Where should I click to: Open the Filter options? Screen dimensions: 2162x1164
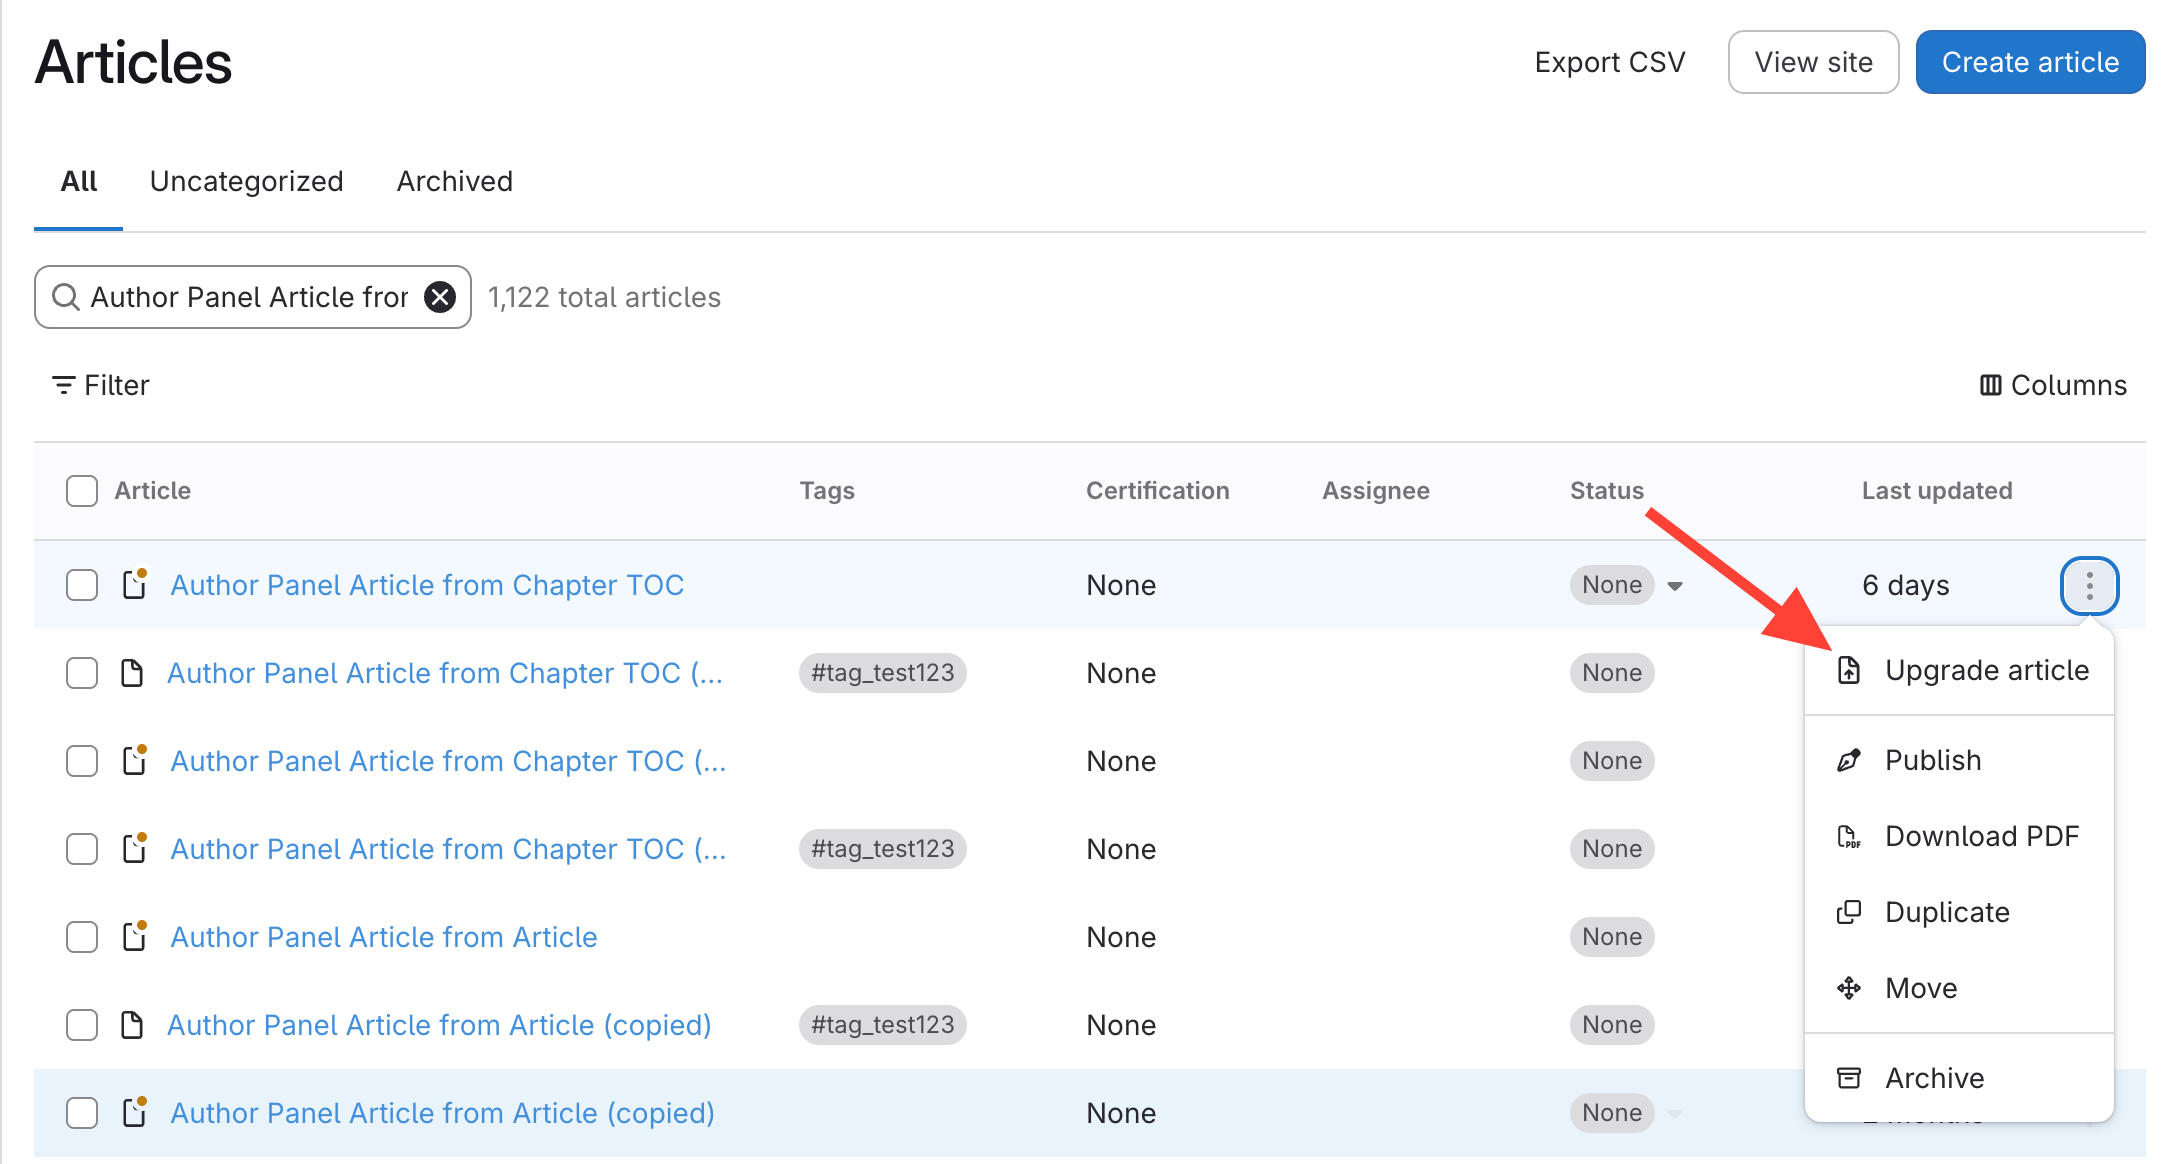point(100,385)
